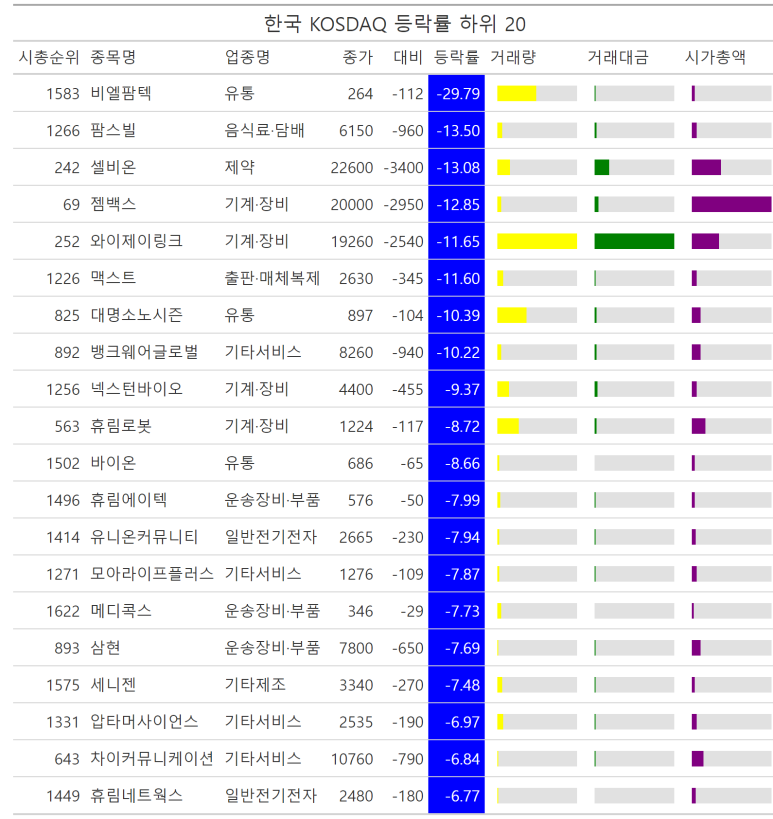773x819 pixels.
Task: Select the stock name 휴림에이텍
Action: point(128,500)
